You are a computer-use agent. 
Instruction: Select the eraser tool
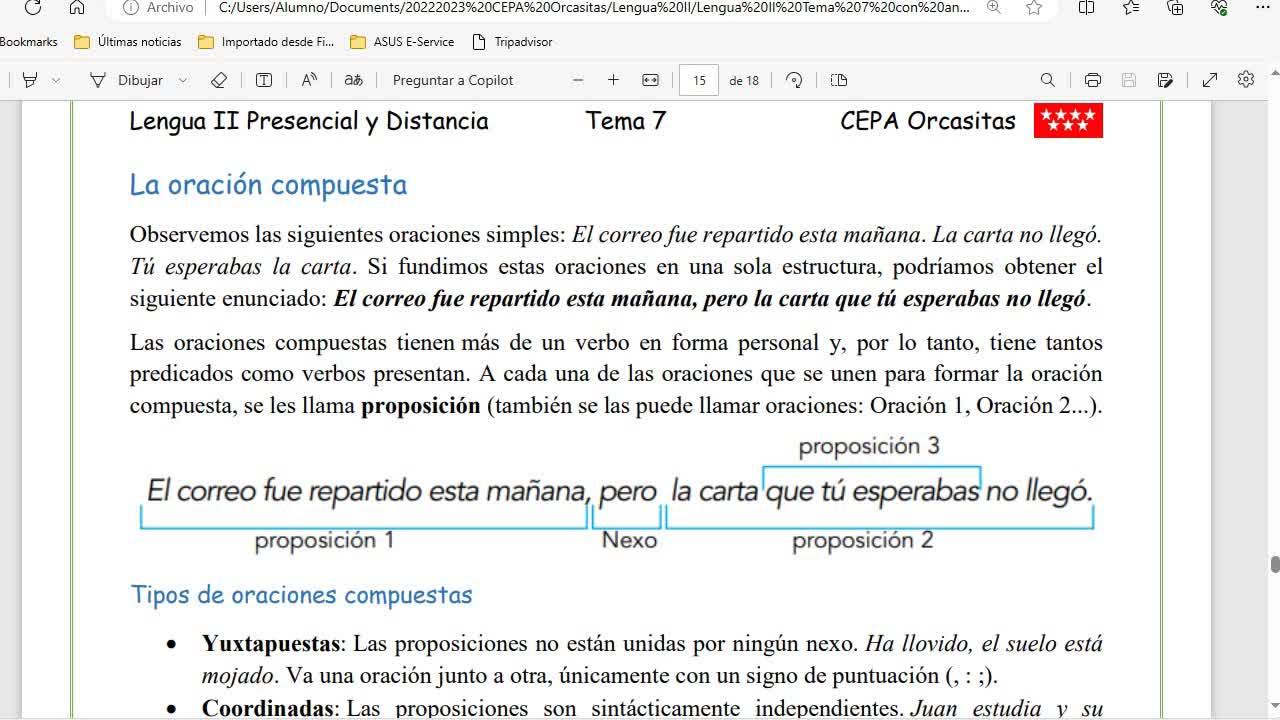click(x=219, y=80)
